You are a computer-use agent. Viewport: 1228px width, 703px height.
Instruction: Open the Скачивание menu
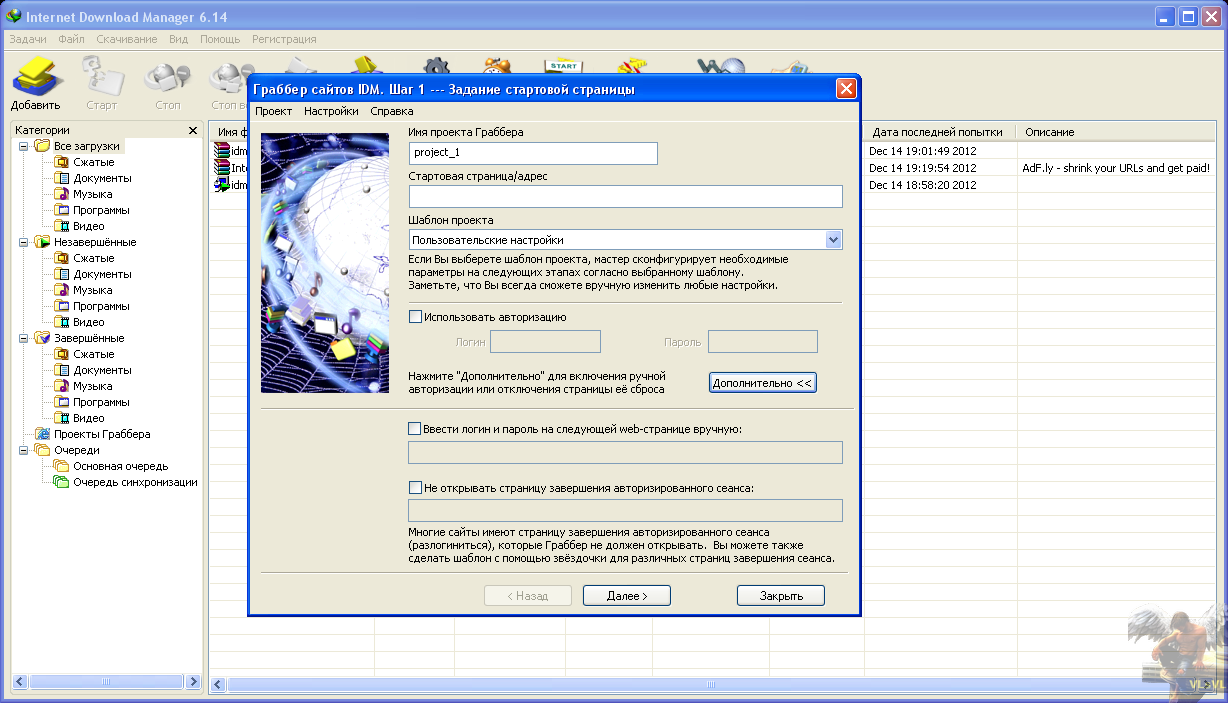pyautogui.click(x=127, y=39)
